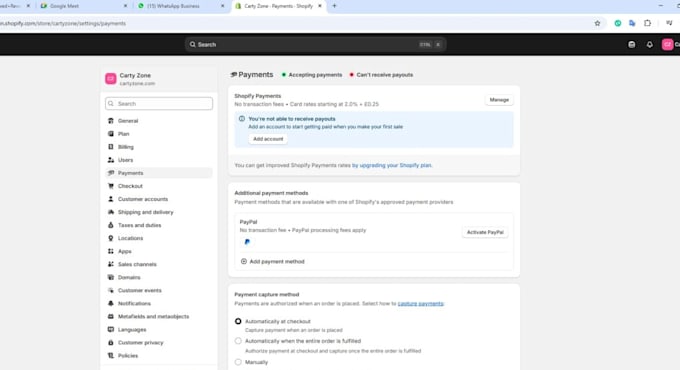This screenshot has height=370, width=680.
Task: Click the Manage button for Shopify Payments
Action: click(499, 100)
